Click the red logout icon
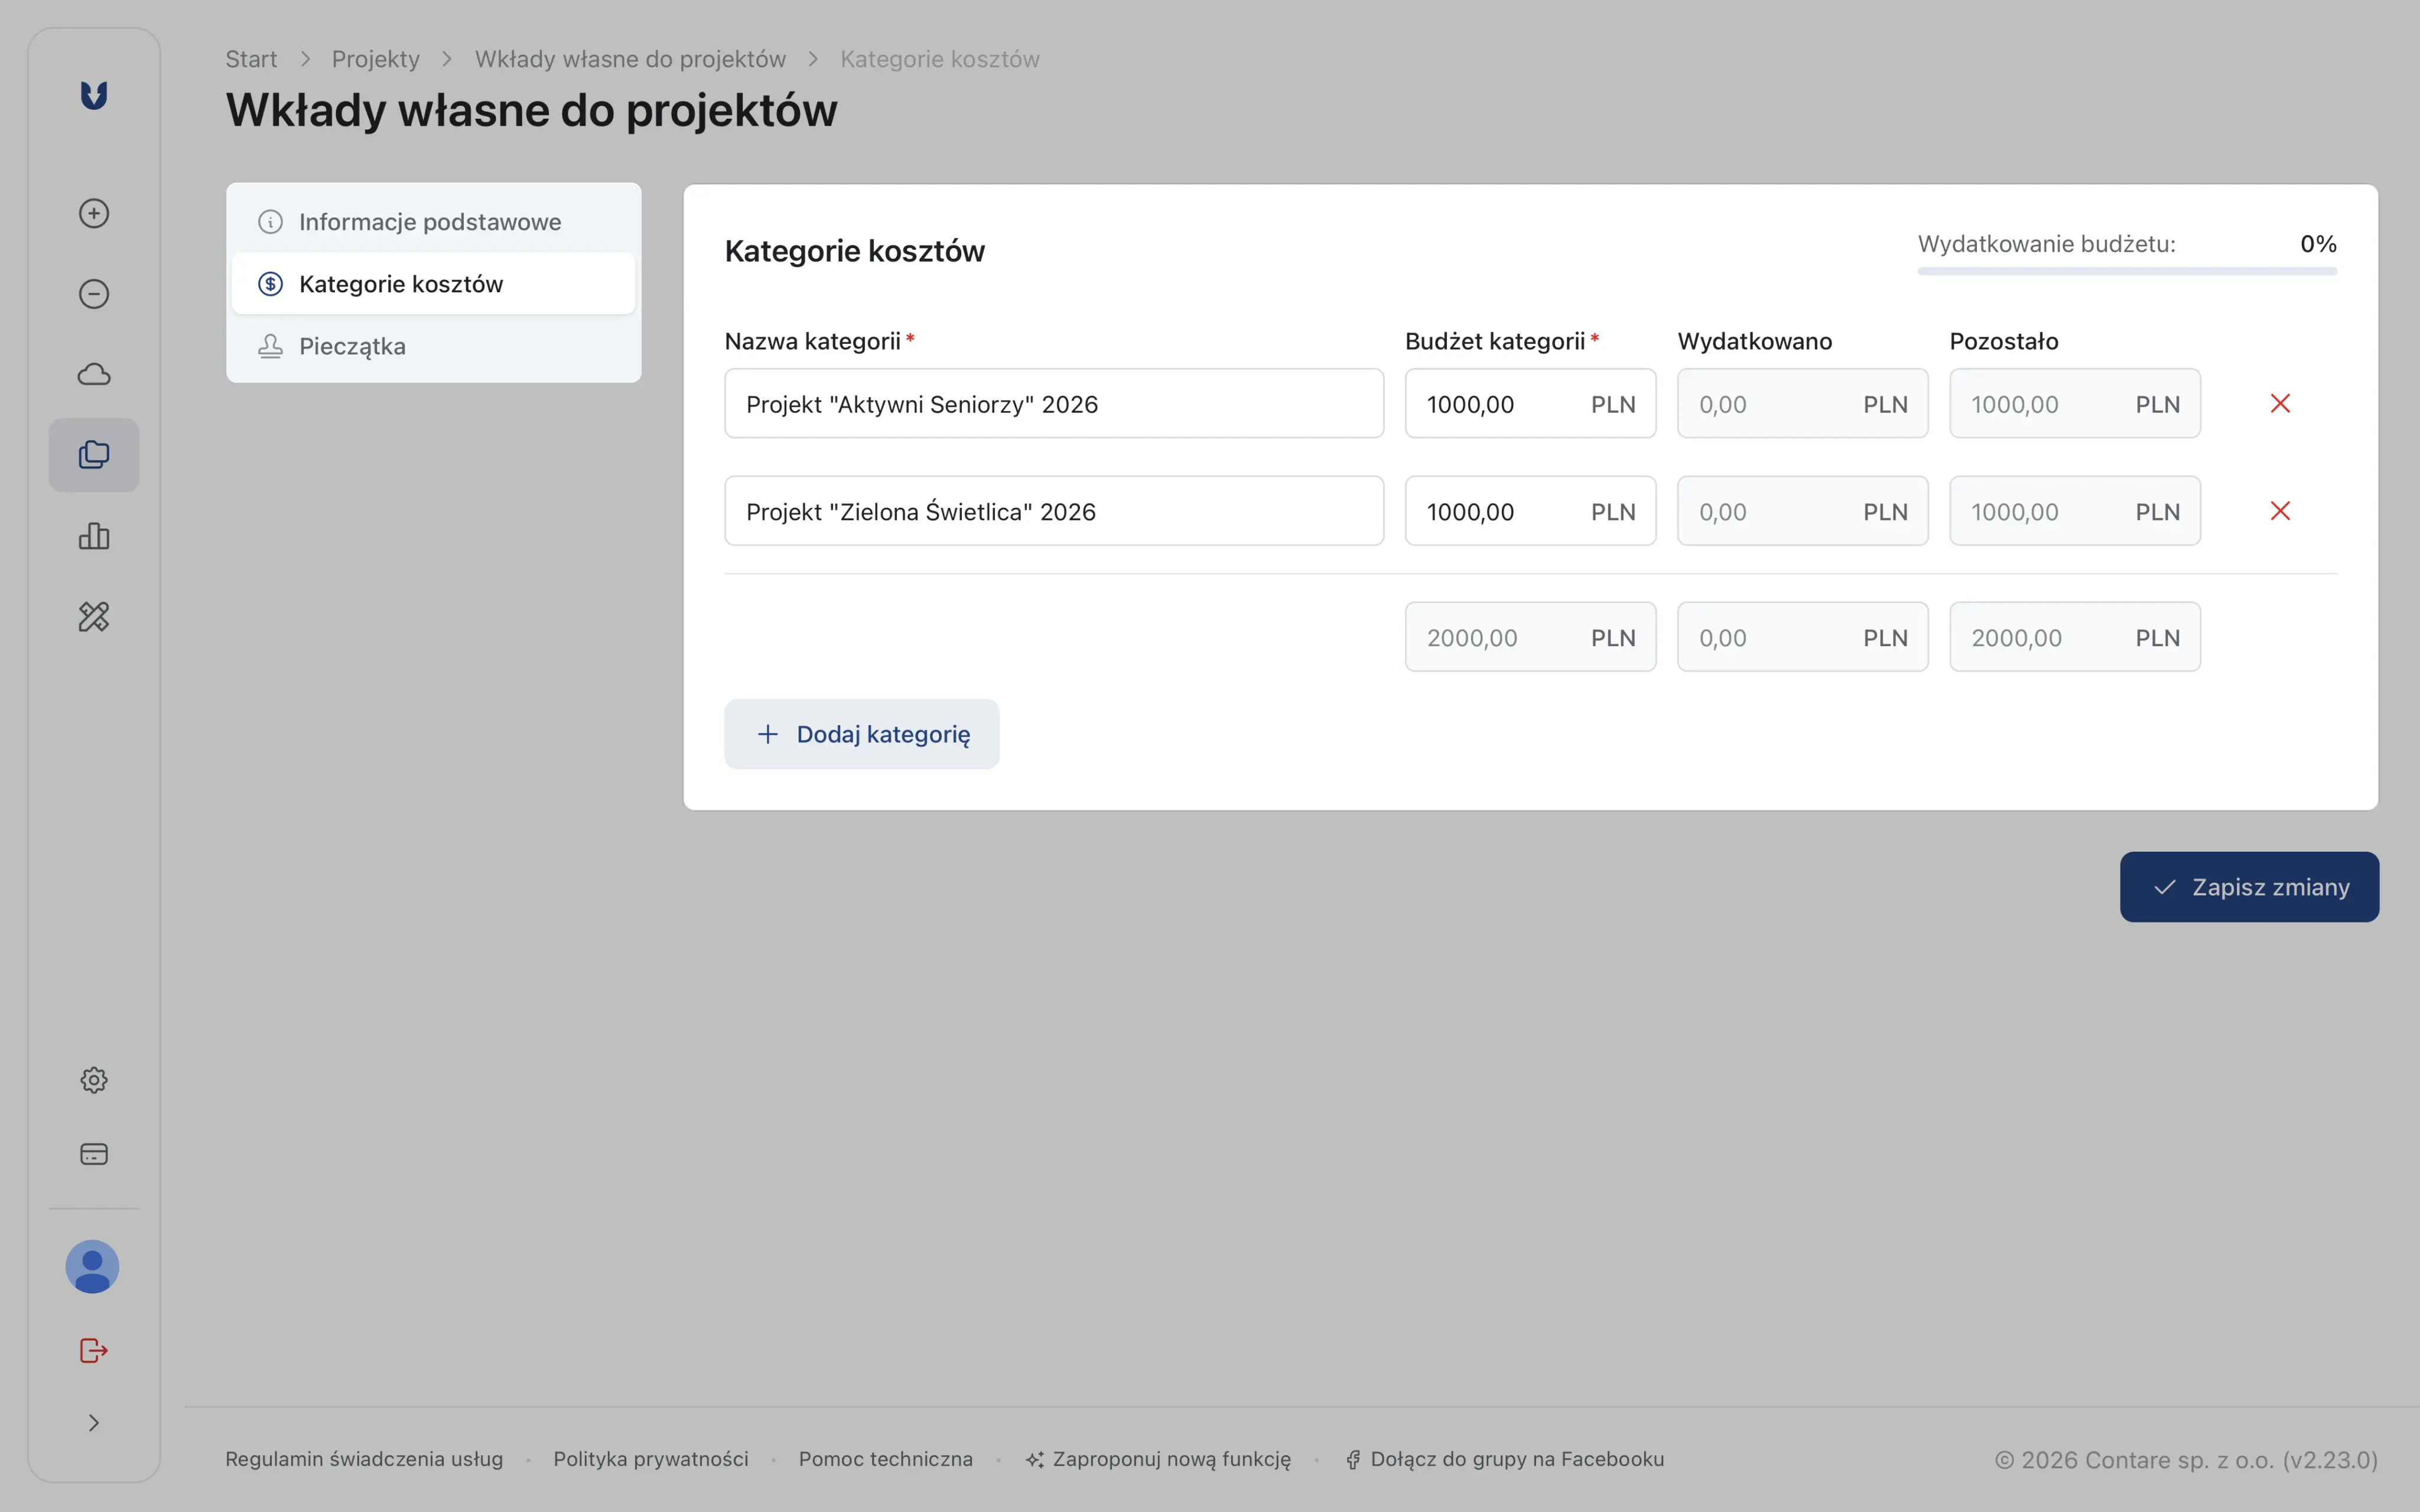The height and width of the screenshot is (1512, 2420). (94, 1351)
